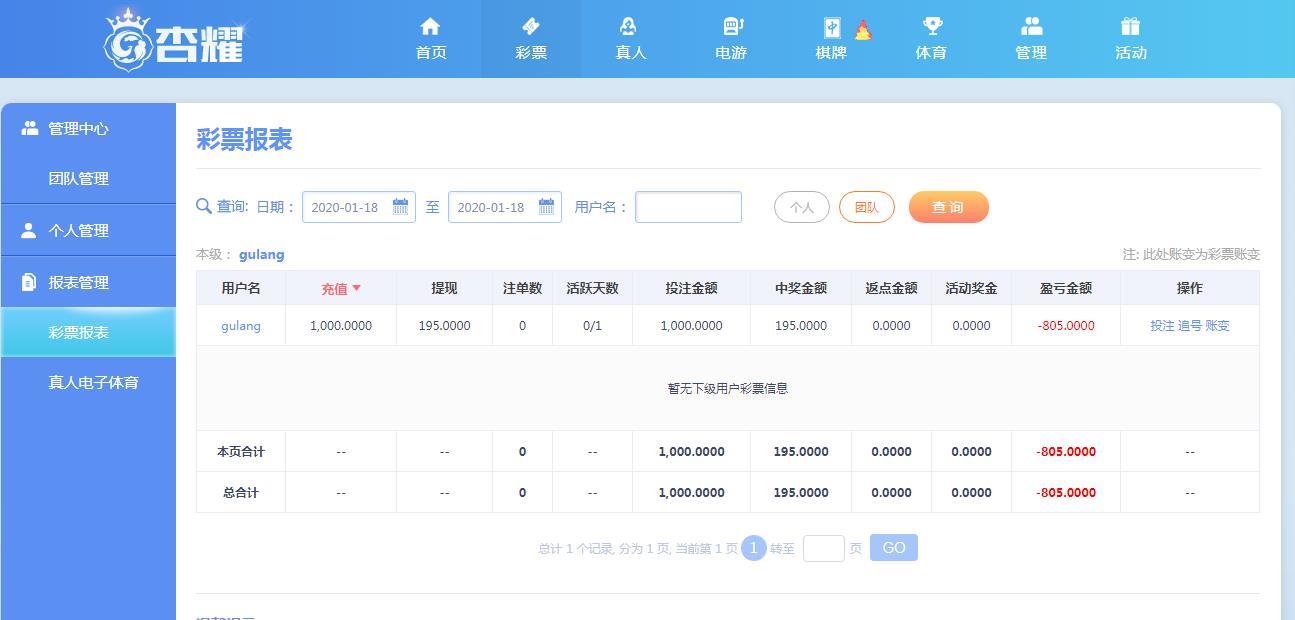This screenshot has width=1295, height=620.
Task: Click the 暂无下级用户彩票信息 message
Action: coord(728,388)
